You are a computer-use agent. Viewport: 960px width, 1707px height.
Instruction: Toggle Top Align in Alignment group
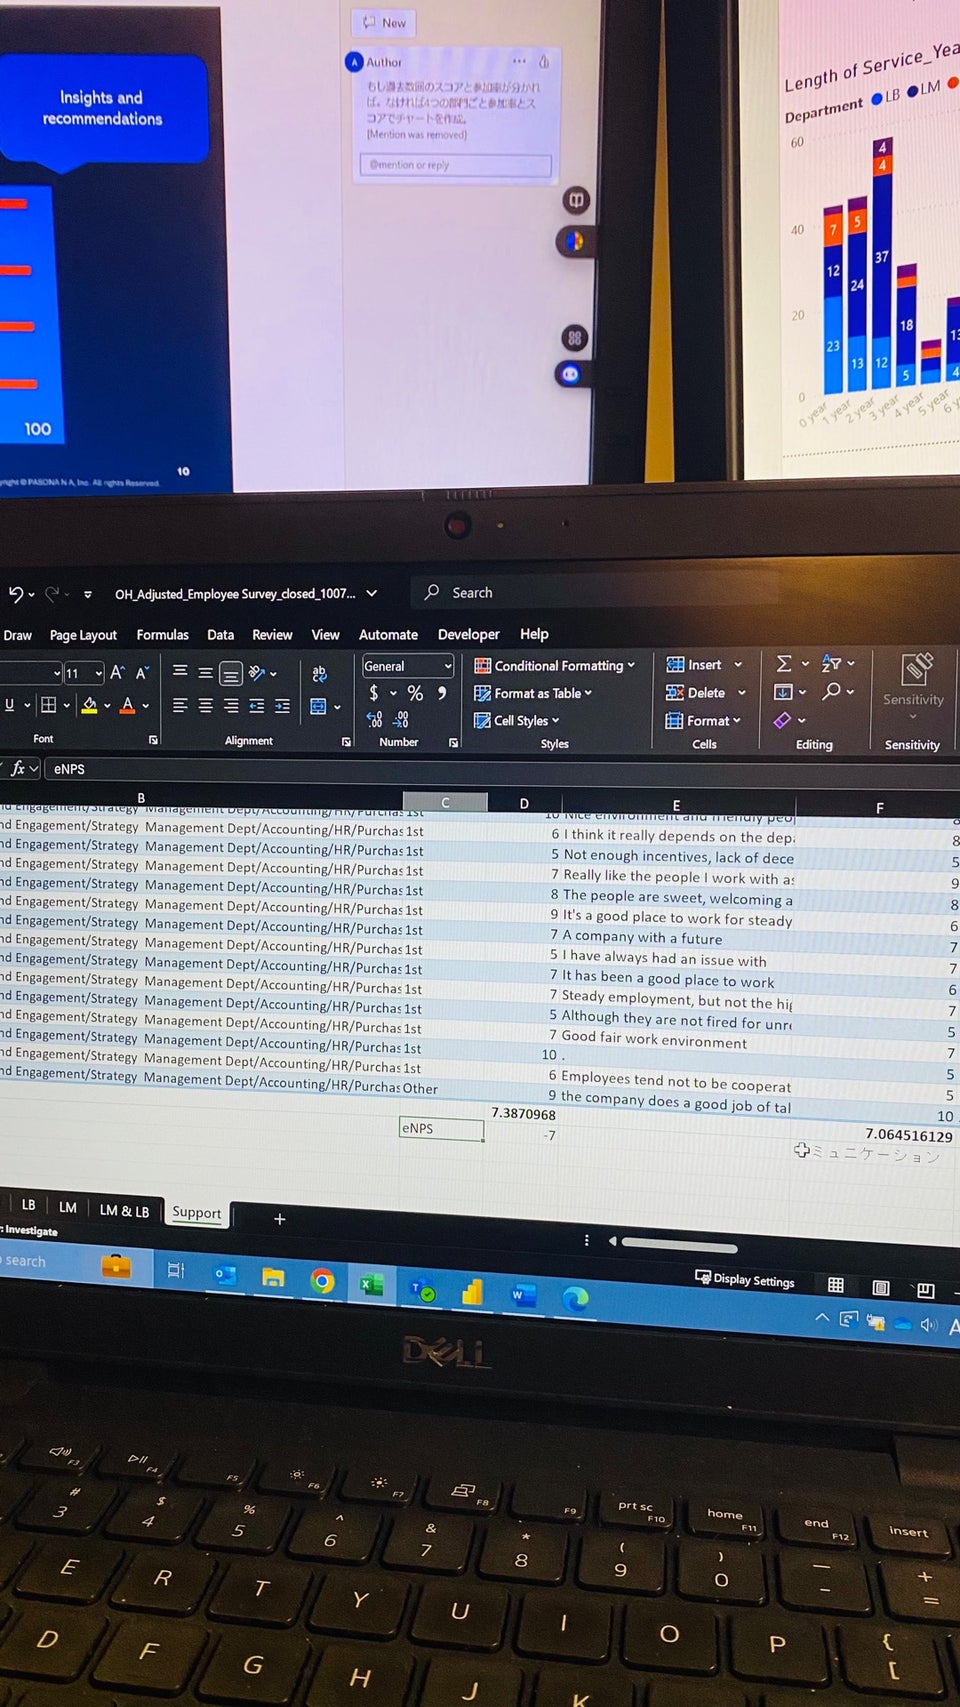tap(180, 672)
